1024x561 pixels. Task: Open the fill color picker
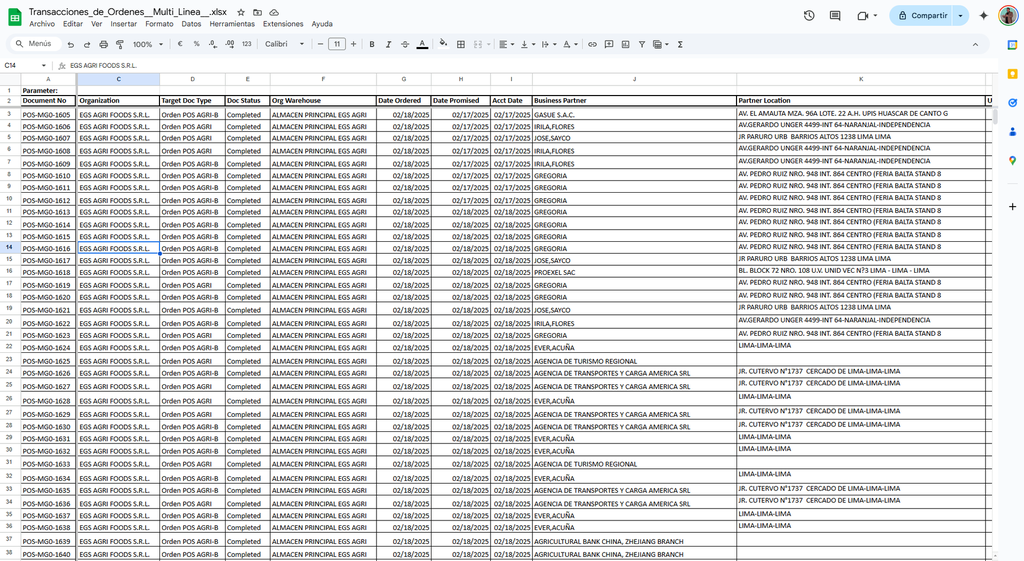[443, 44]
